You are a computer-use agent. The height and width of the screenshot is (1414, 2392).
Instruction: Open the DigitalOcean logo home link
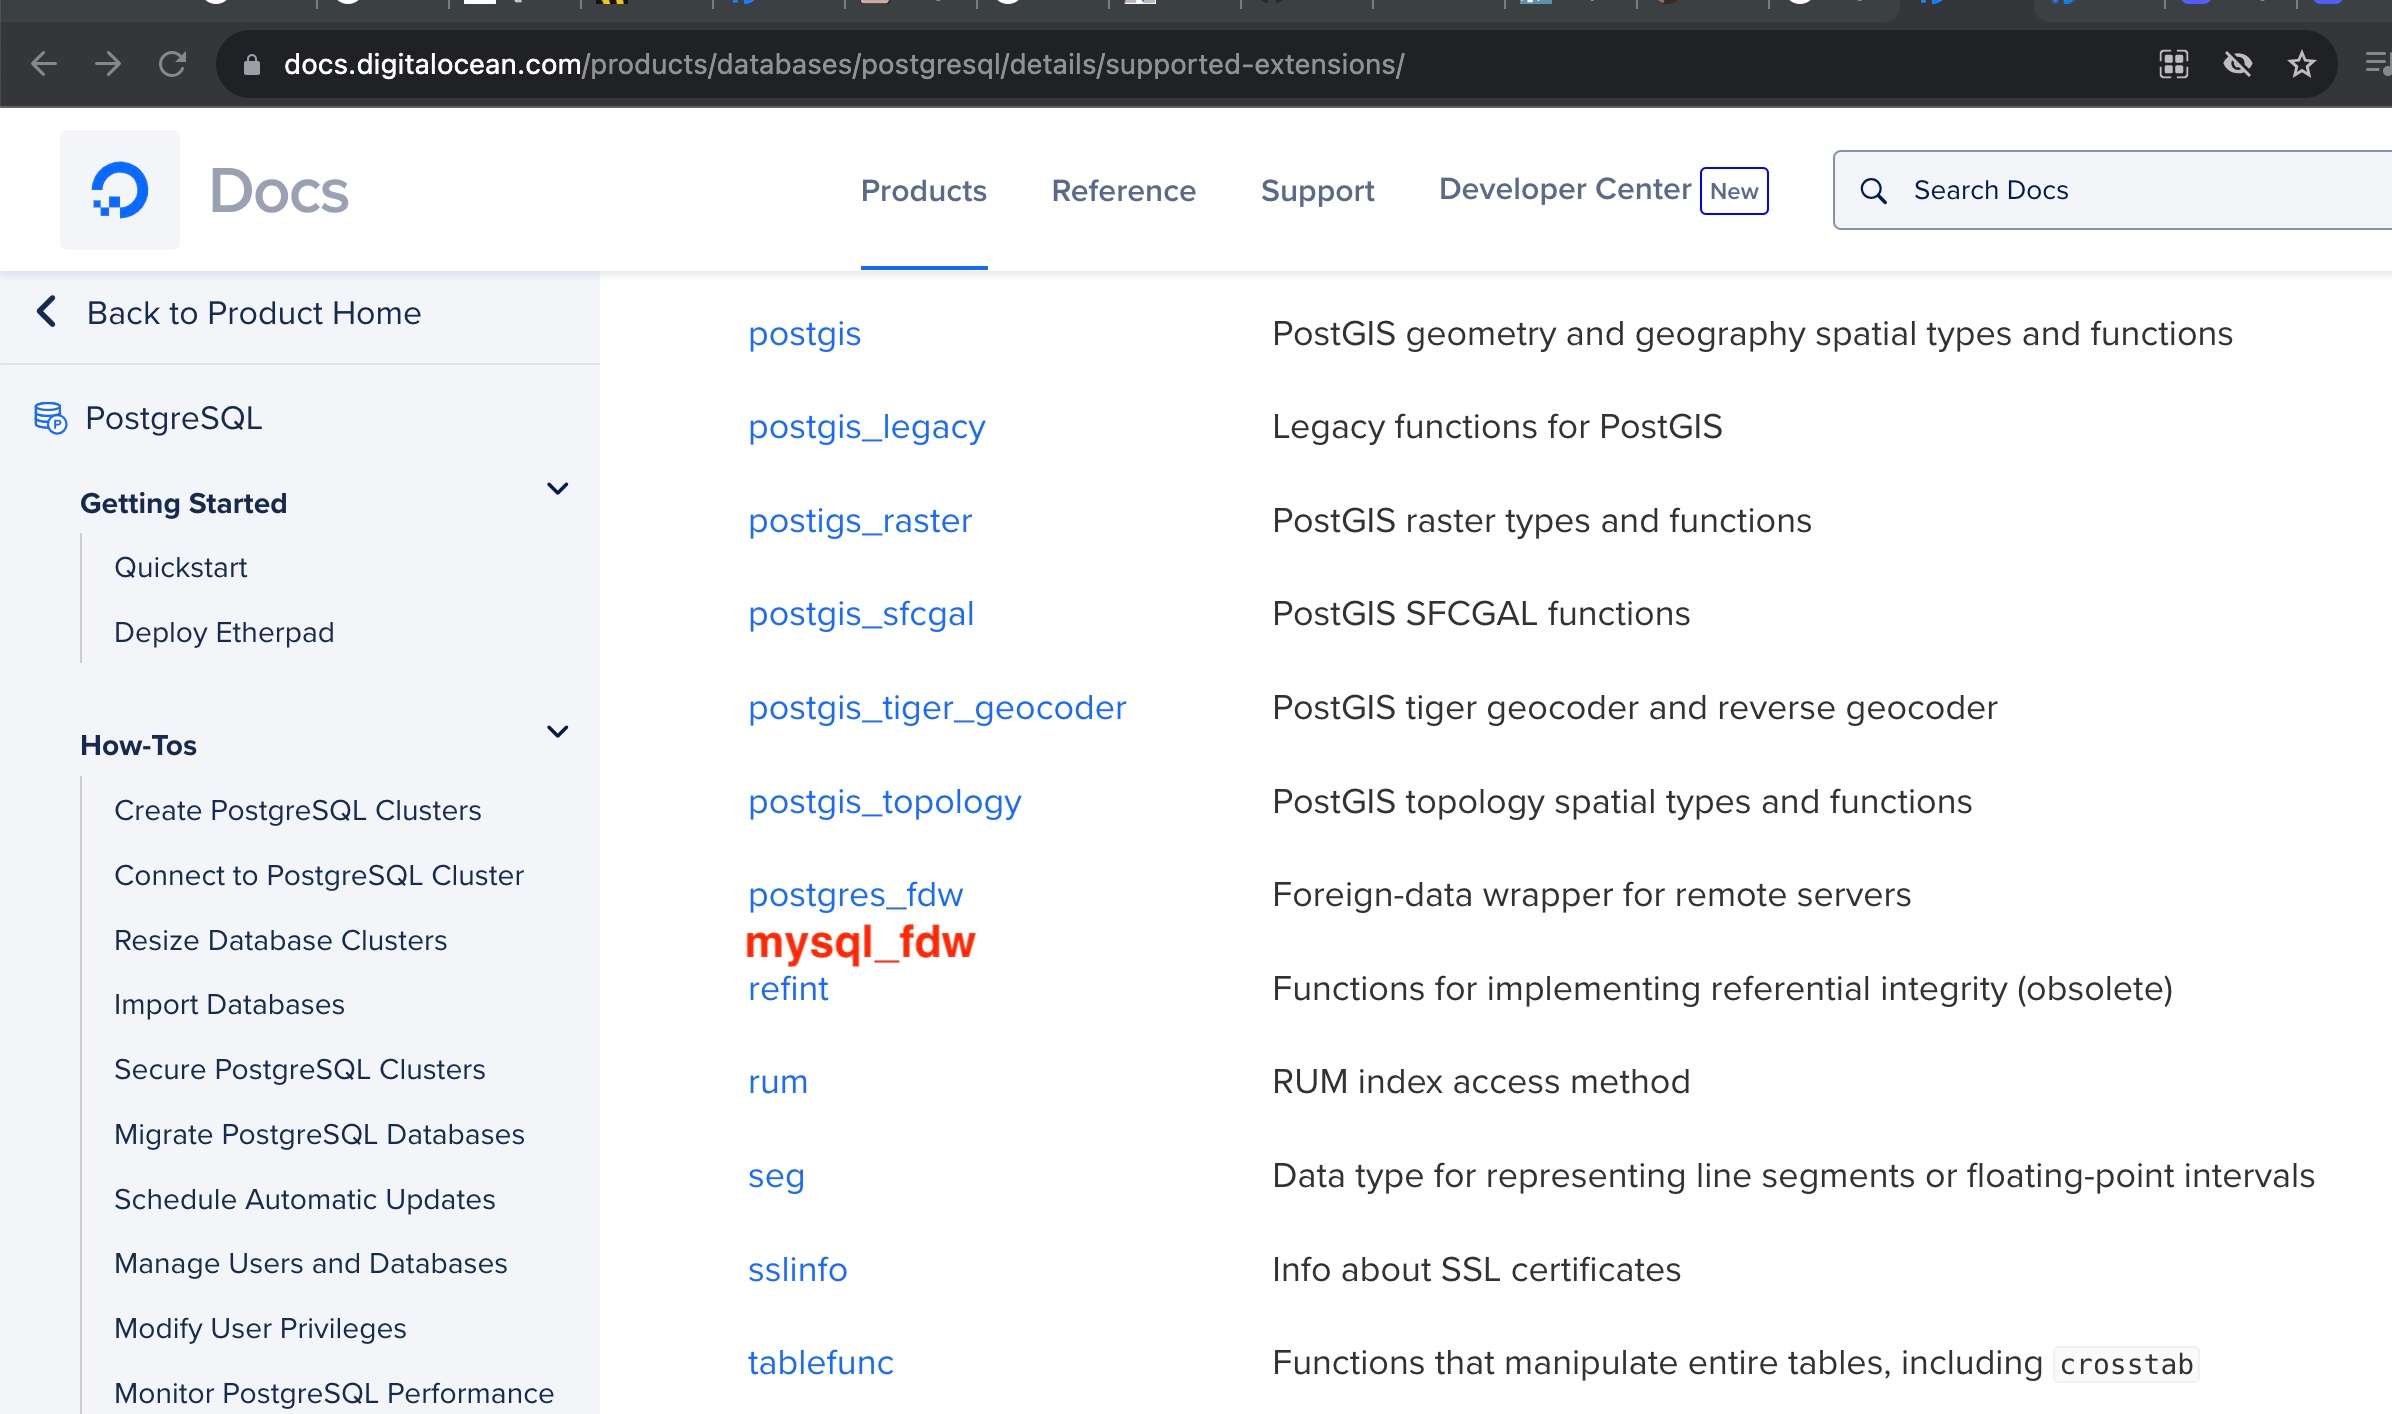(120, 190)
